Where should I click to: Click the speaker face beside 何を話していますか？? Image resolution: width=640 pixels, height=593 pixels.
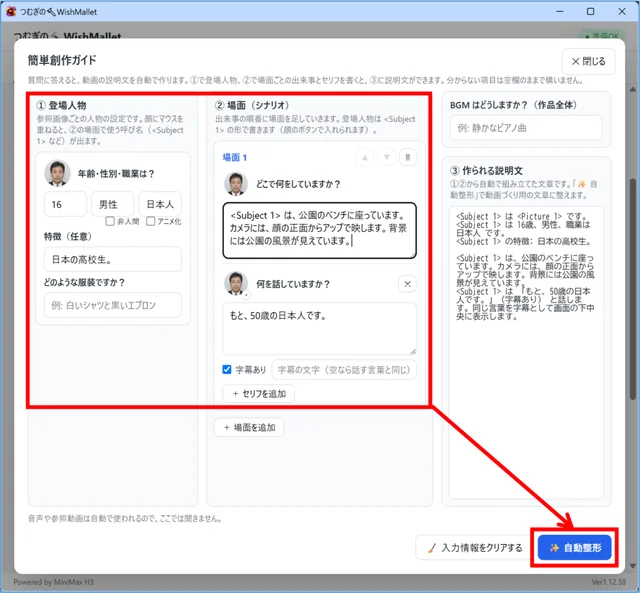[236, 283]
